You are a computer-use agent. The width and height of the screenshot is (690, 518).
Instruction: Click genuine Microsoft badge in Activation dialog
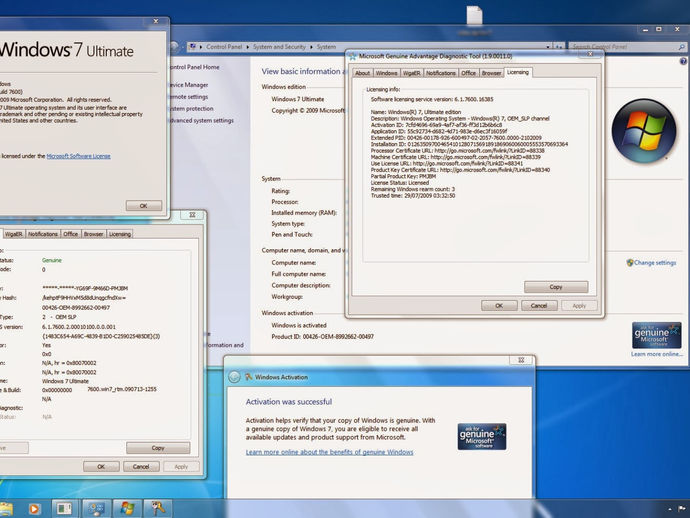(x=482, y=437)
